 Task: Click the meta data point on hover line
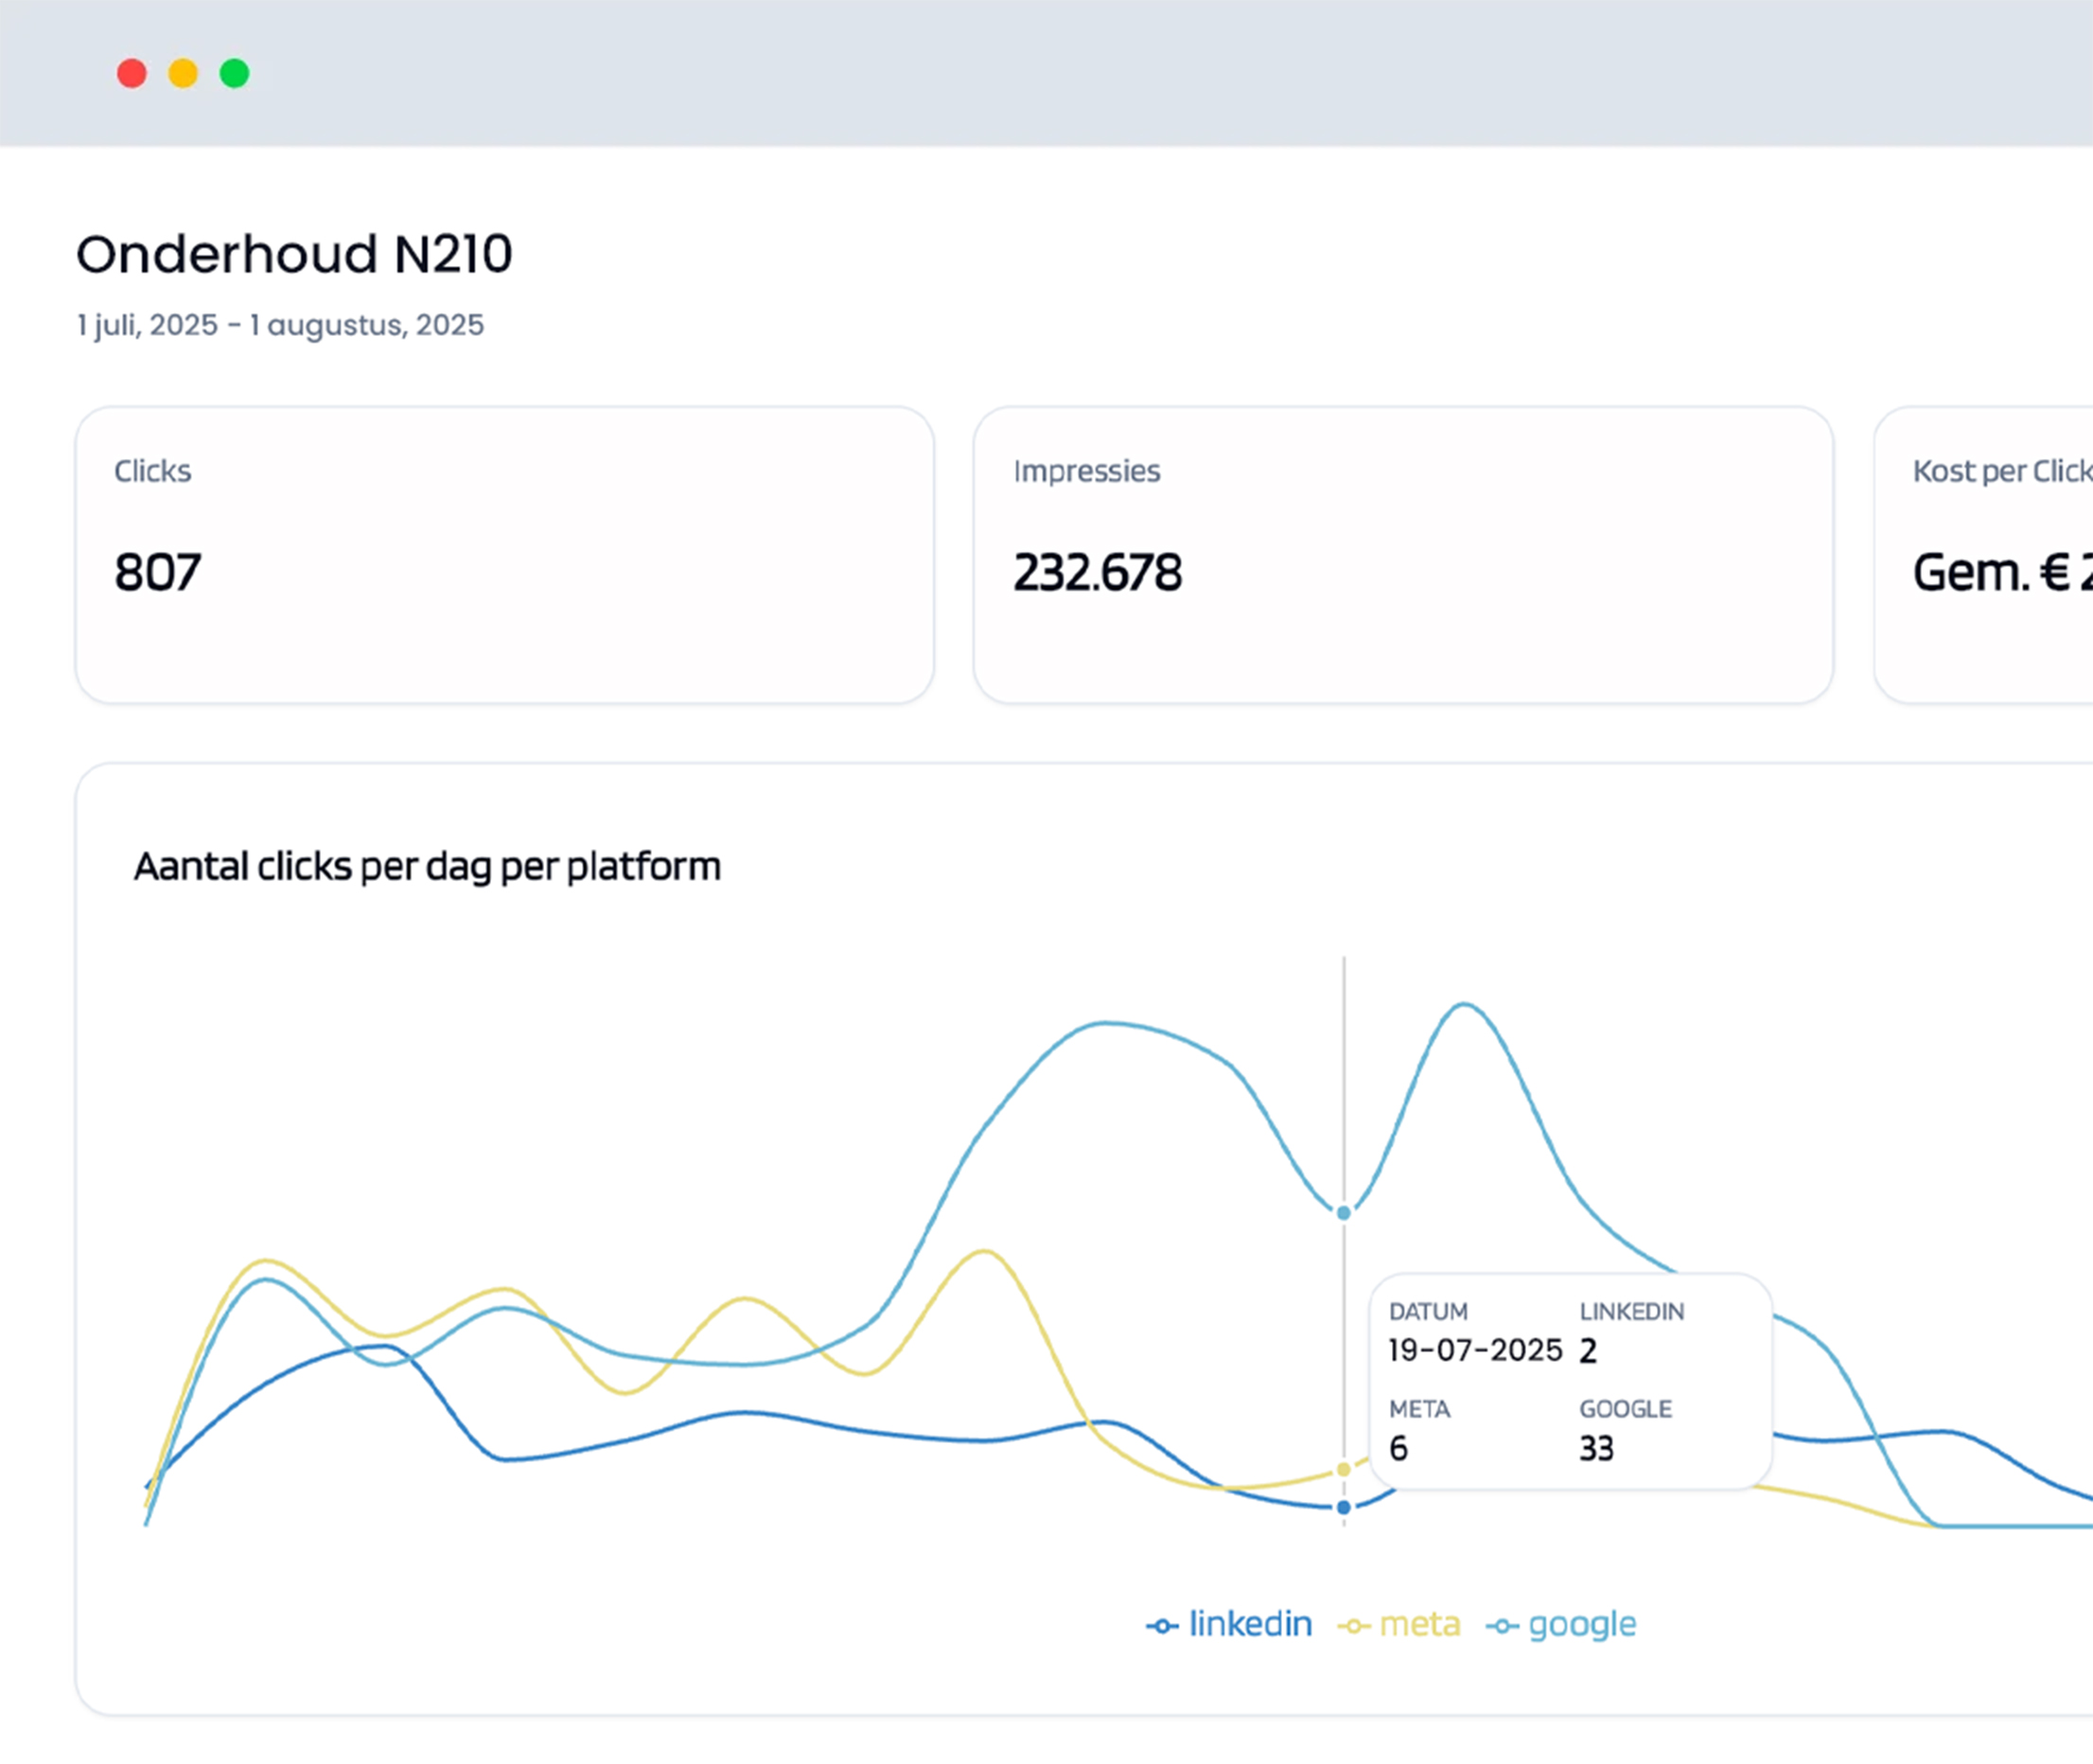tap(1343, 1469)
